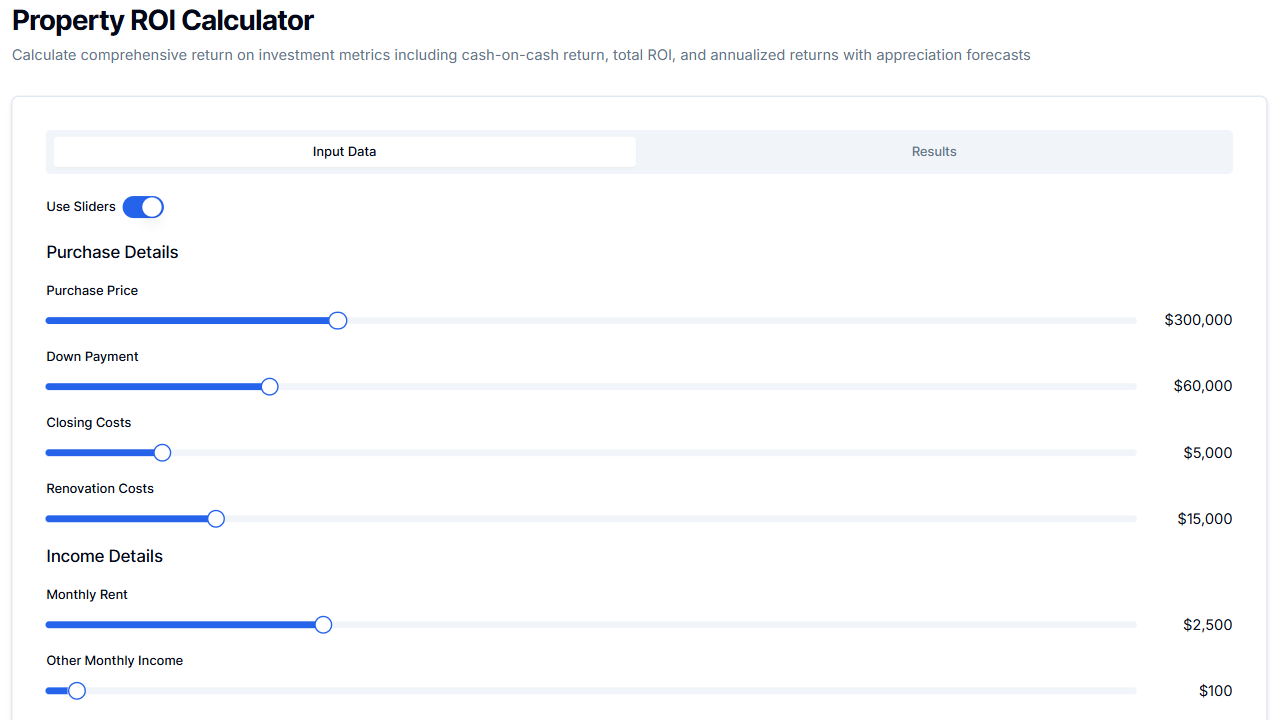Image resolution: width=1280 pixels, height=720 pixels.
Task: Click the Monthly Rent slider handle
Action: (323, 625)
